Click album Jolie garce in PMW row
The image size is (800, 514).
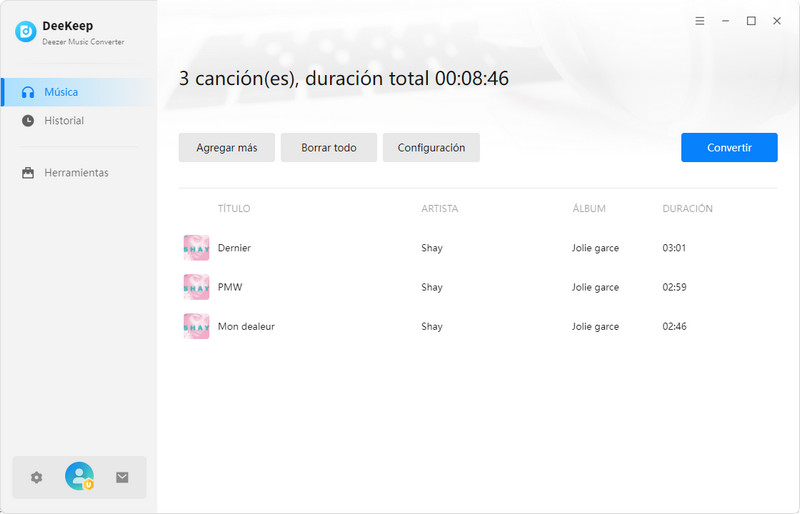pos(595,287)
